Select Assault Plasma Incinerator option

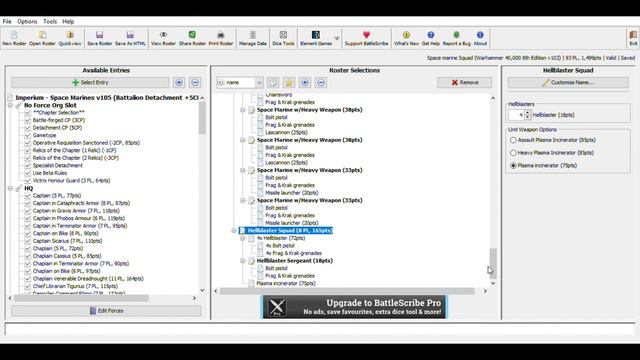pos(513,140)
